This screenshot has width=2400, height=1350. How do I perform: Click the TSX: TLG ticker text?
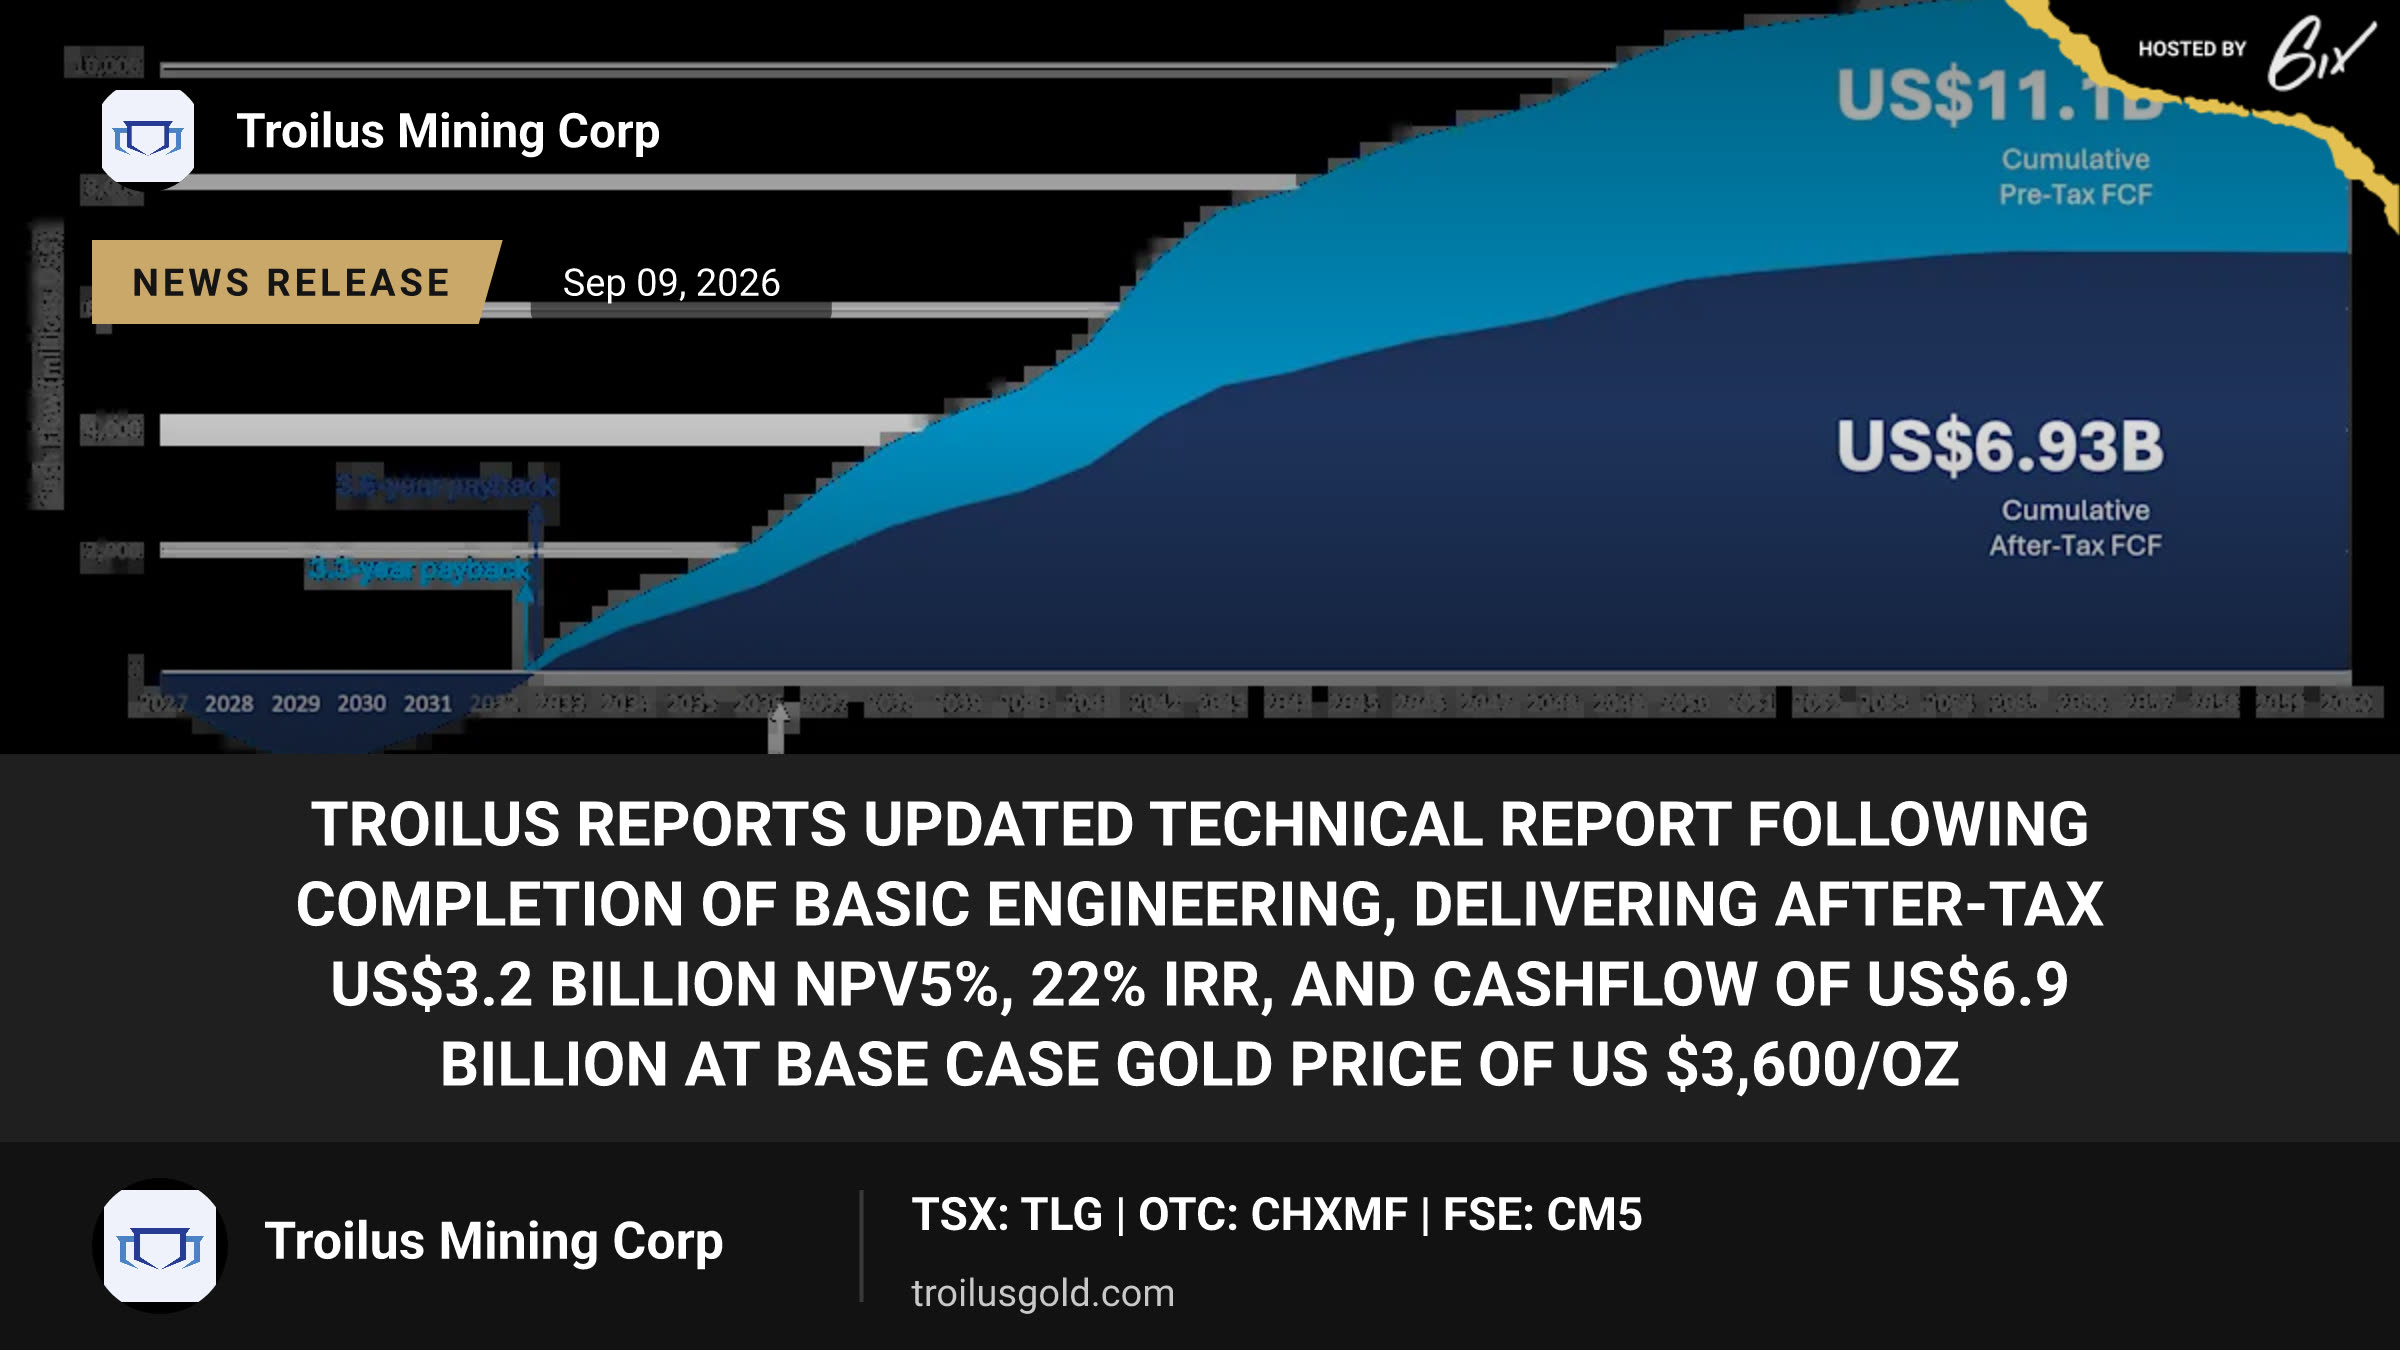coord(1006,1215)
